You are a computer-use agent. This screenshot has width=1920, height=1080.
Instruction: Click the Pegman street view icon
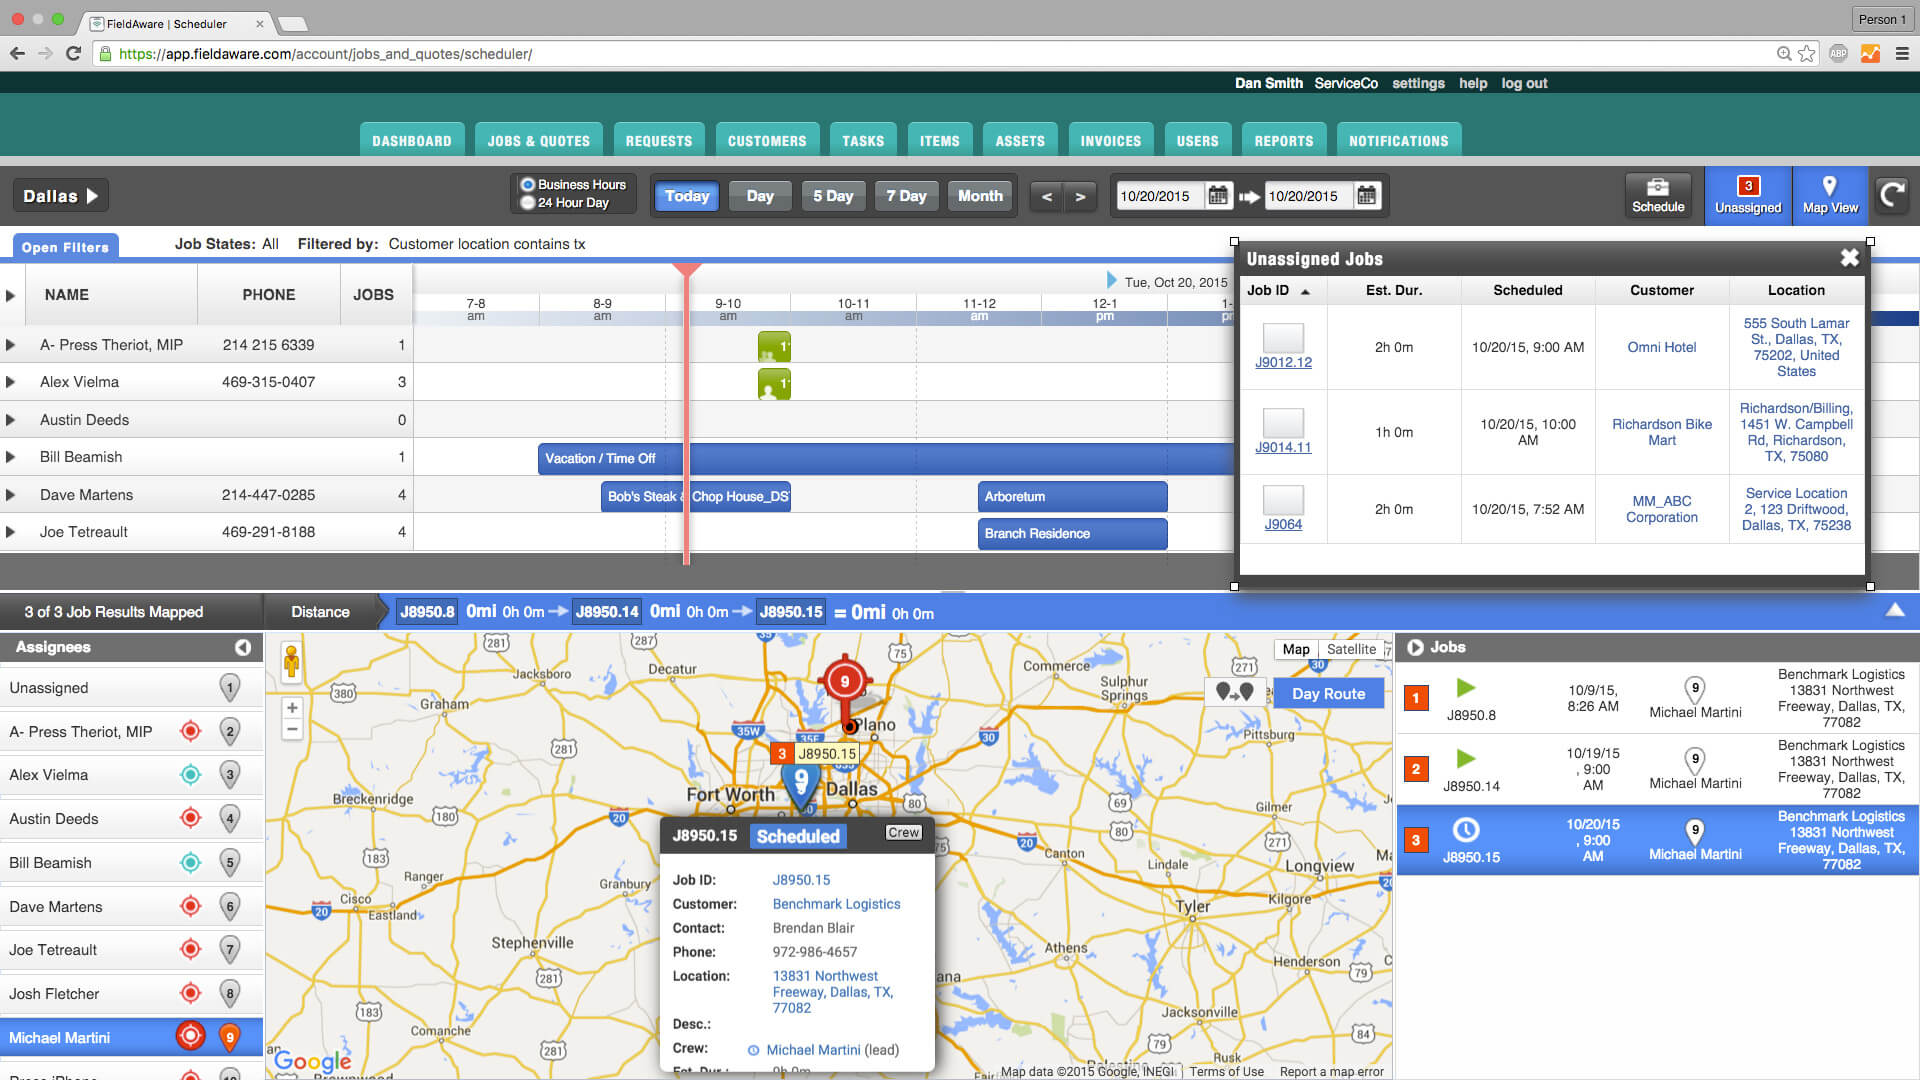pos(292,661)
